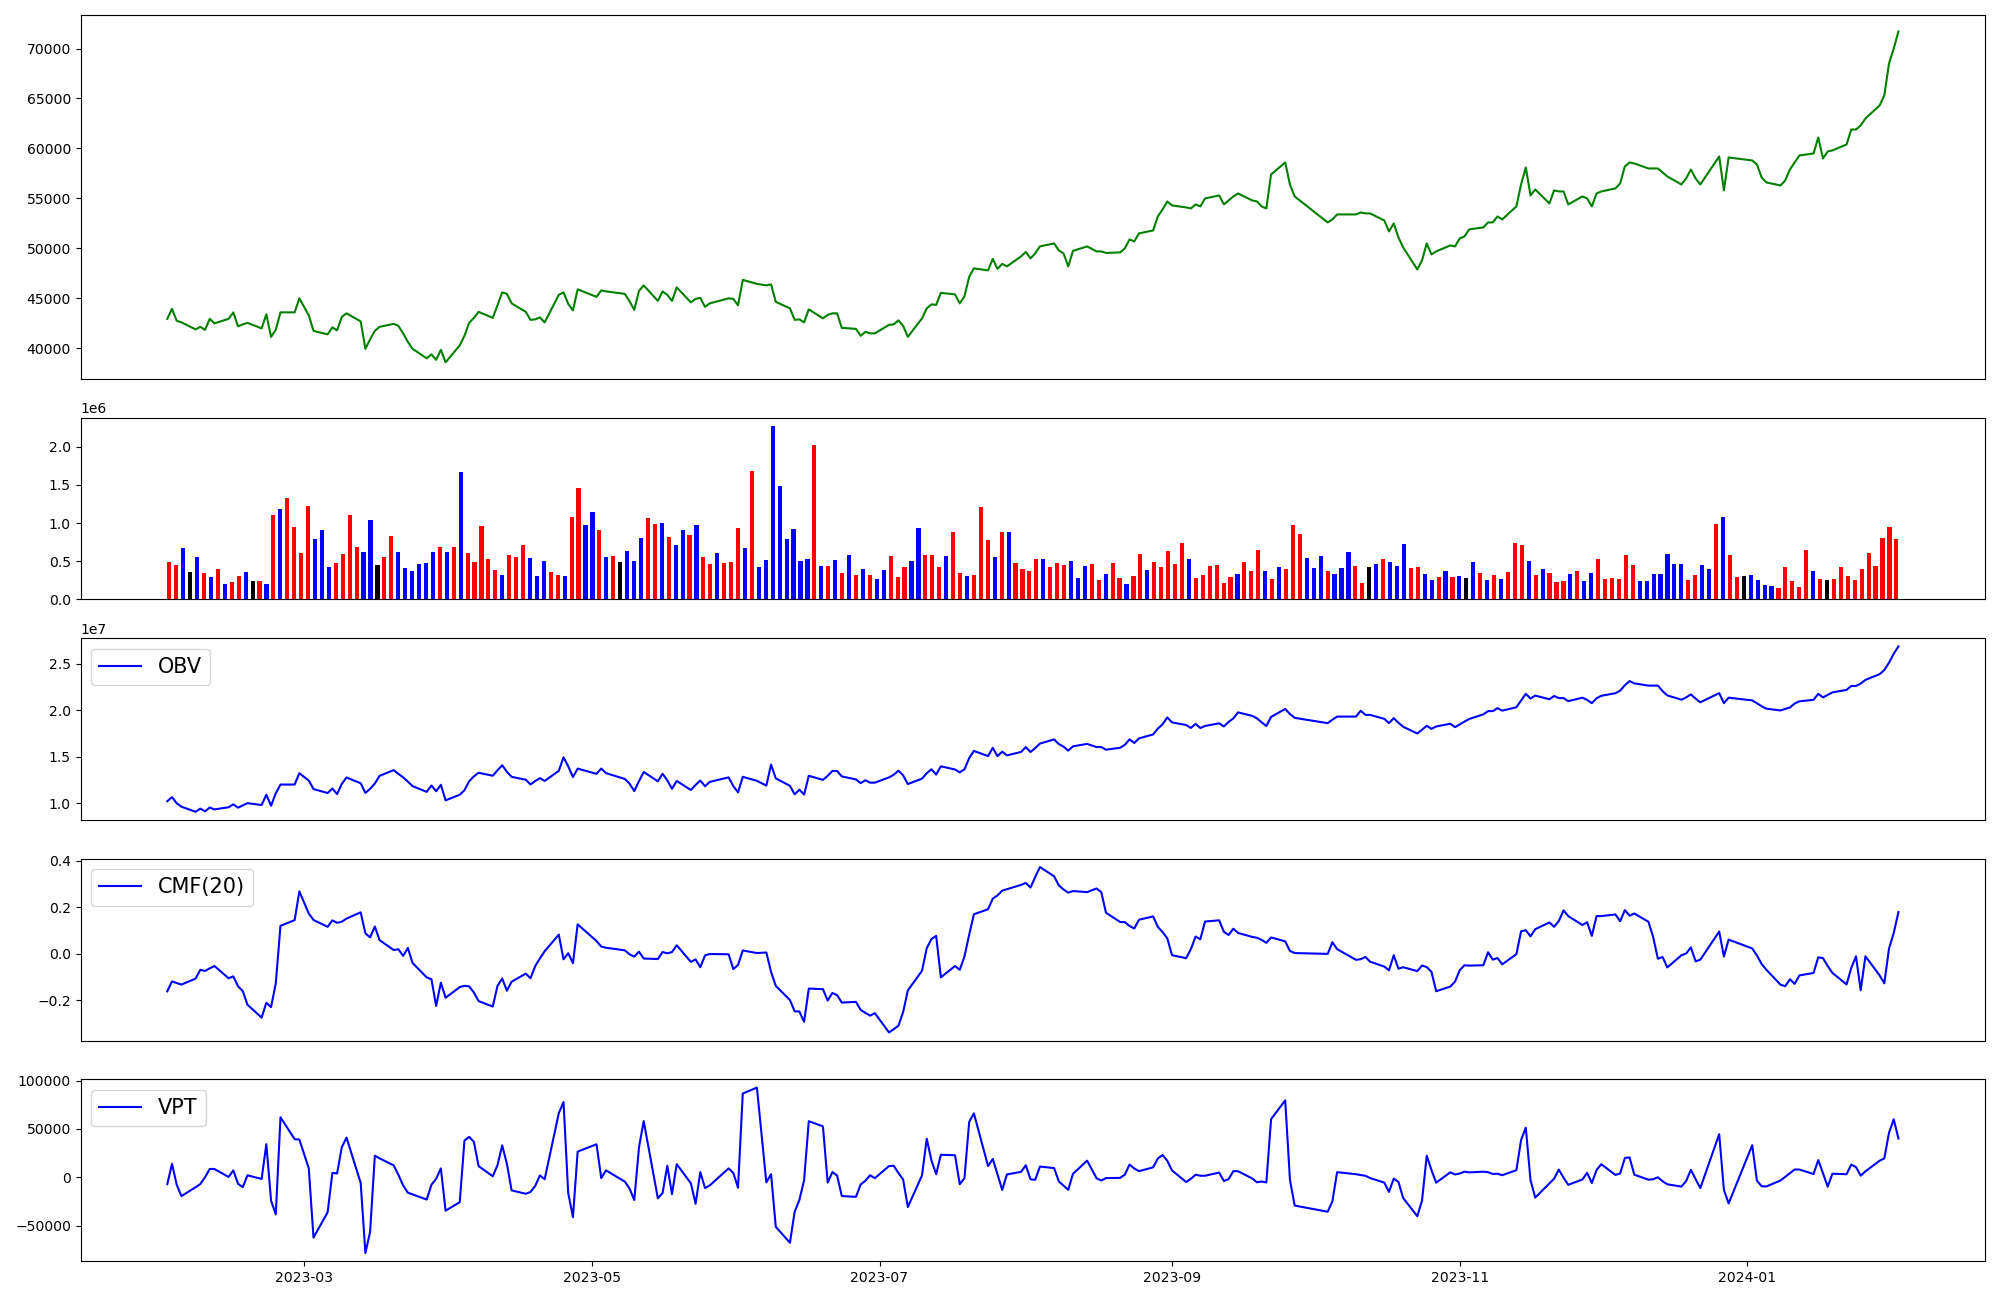Screen dimensions: 2000x1300
Task: Click the VPT legend label
Action: [x=177, y=1107]
